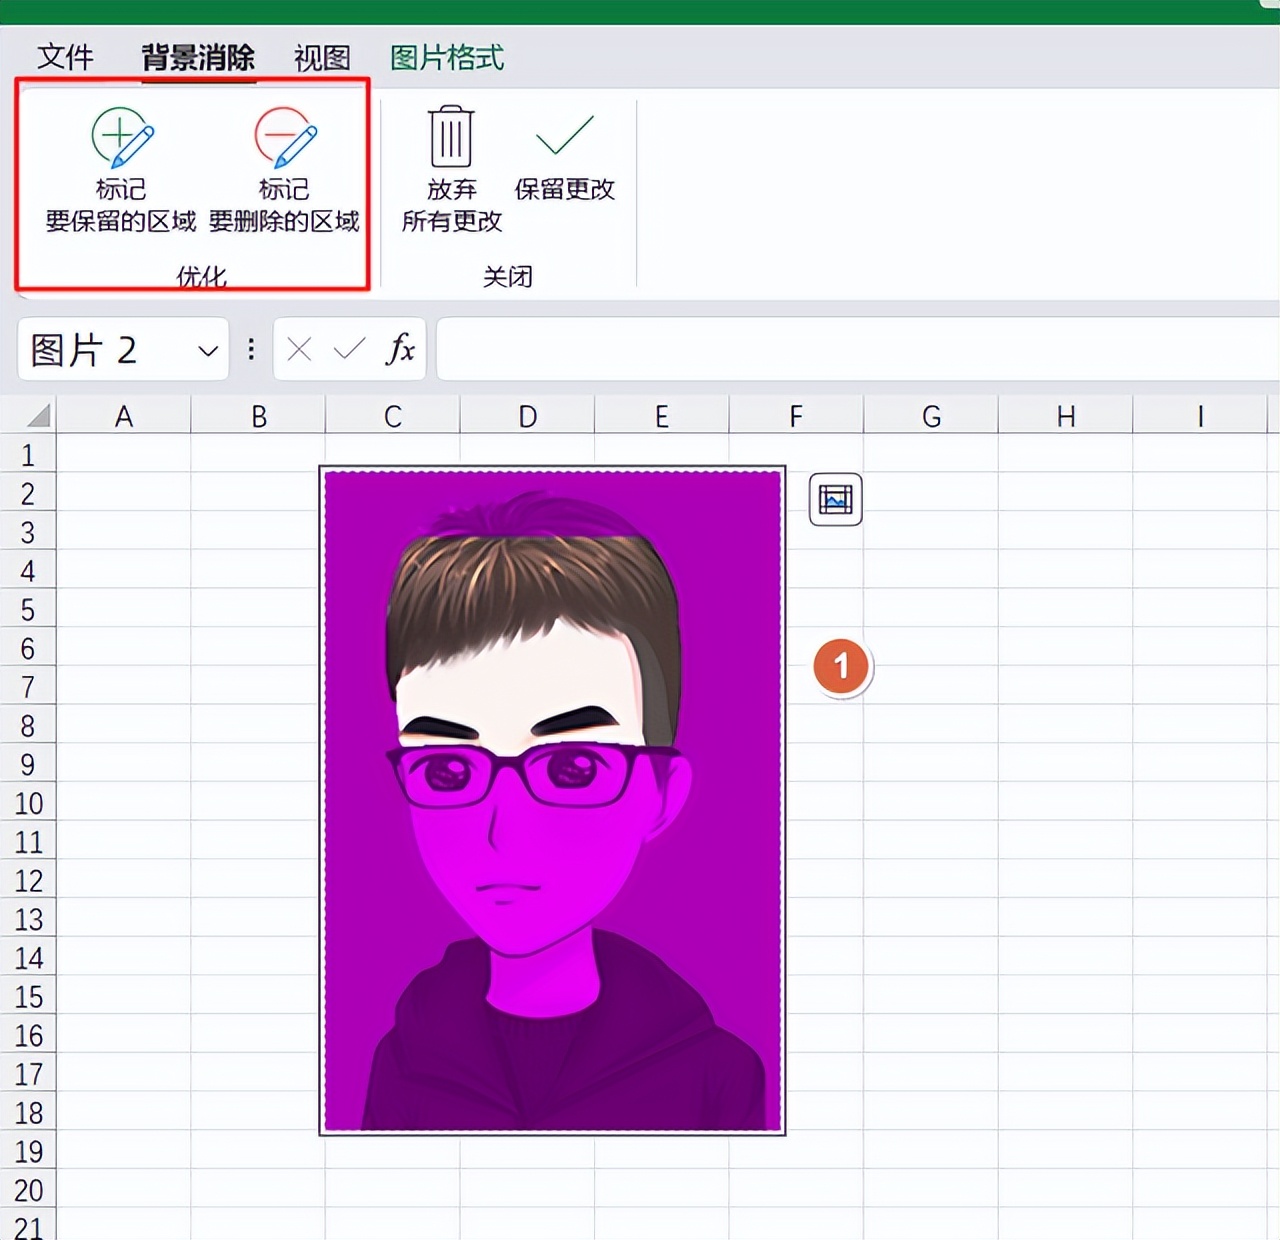
Task: Click the cartoon portrait picture
Action: coord(552,800)
